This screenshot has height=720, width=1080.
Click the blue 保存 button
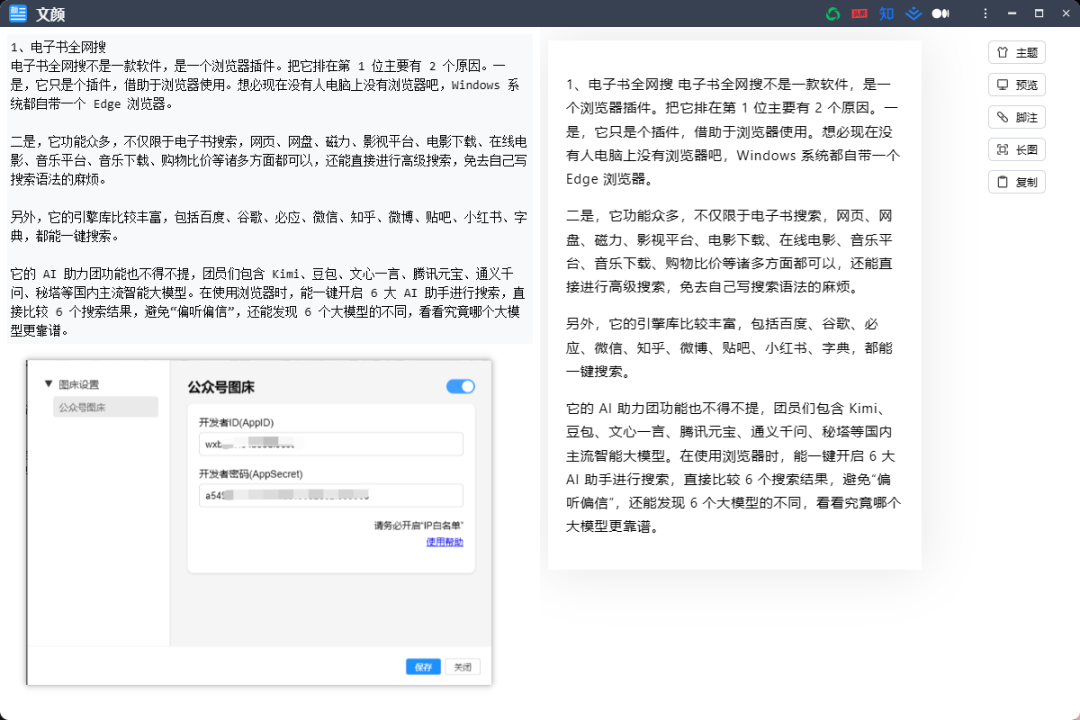coord(423,667)
